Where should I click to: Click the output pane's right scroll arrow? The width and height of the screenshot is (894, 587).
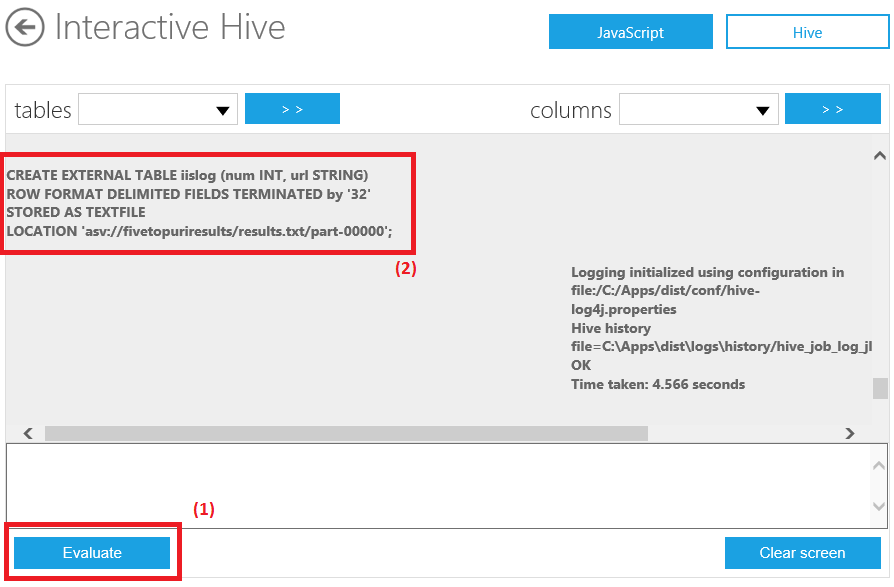[850, 434]
